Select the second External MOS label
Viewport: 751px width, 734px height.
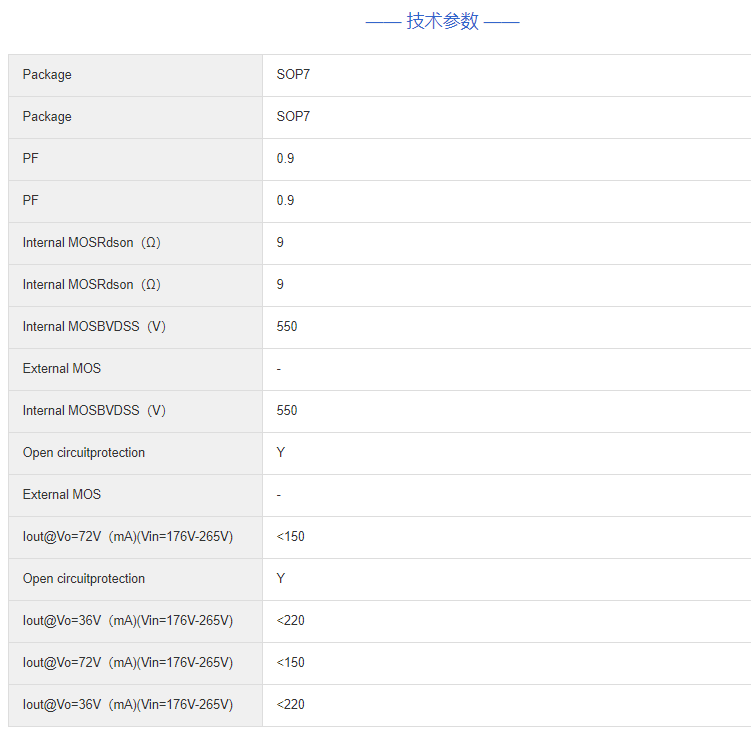[x=62, y=495]
